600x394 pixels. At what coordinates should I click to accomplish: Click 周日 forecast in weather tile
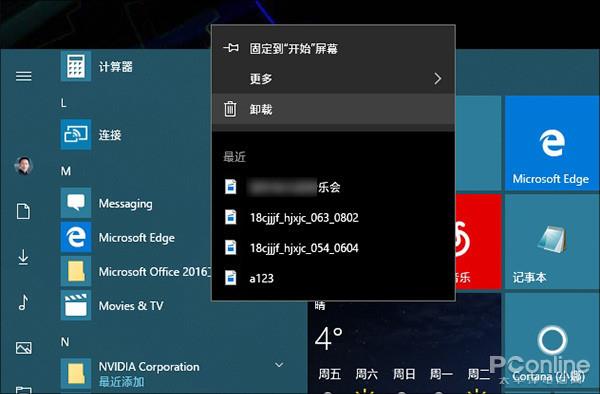coord(404,374)
